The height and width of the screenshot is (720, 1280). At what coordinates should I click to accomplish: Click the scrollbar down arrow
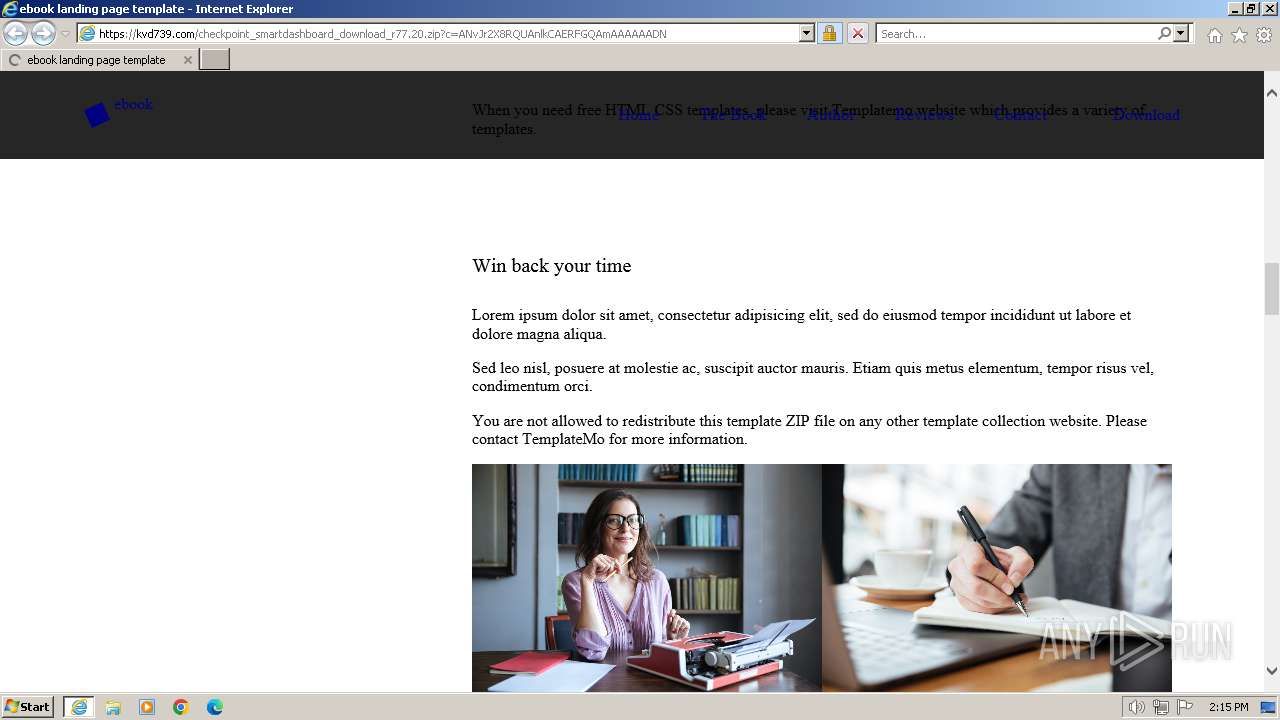click(x=1272, y=671)
